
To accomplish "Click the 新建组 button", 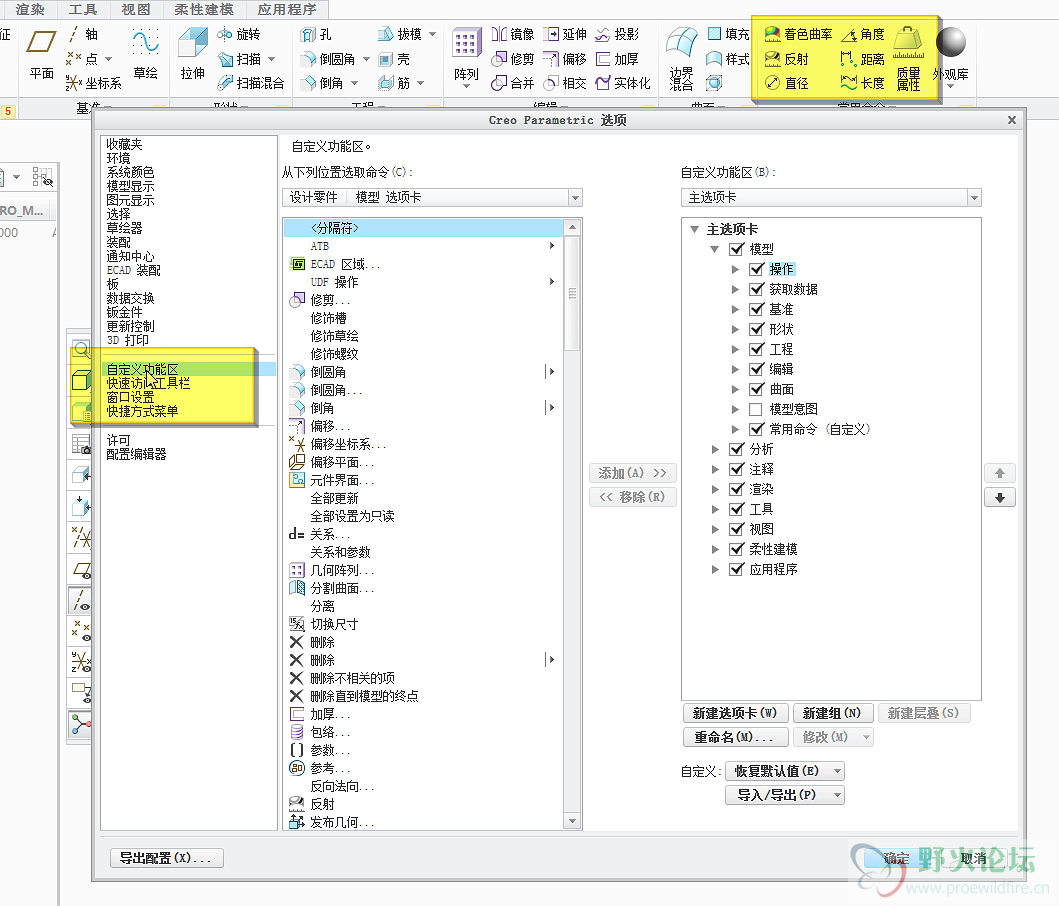I will click(832, 713).
